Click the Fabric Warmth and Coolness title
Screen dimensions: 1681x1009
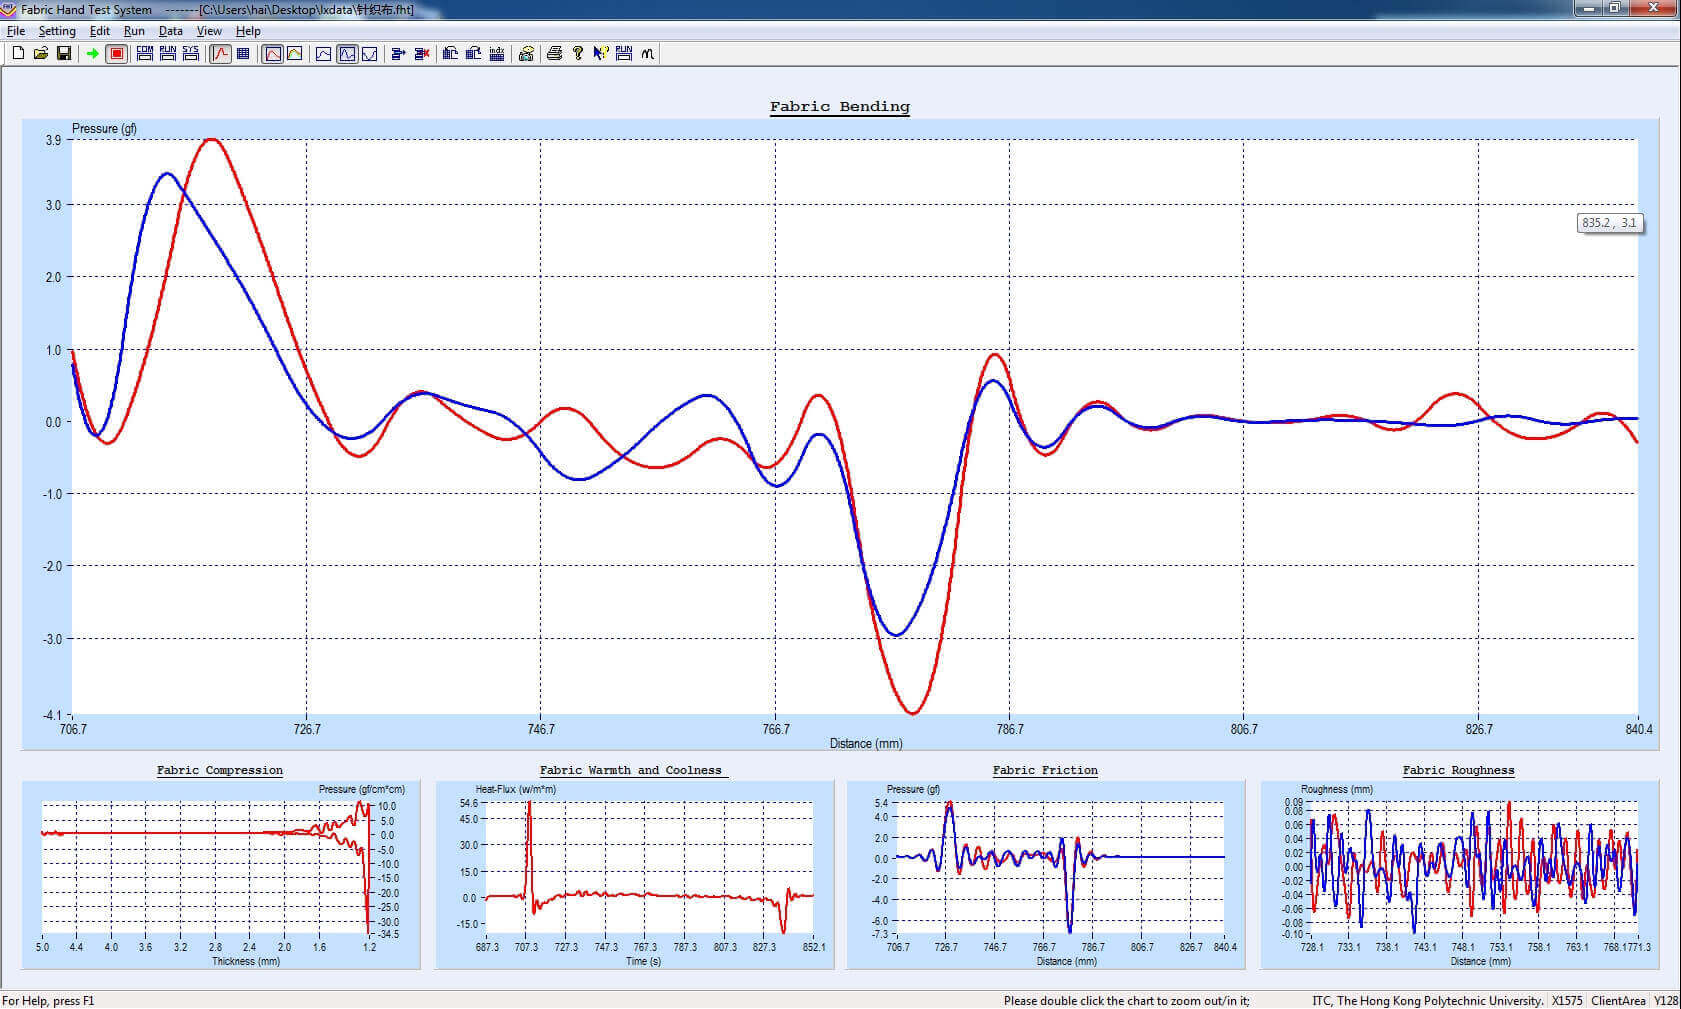pyautogui.click(x=631, y=770)
